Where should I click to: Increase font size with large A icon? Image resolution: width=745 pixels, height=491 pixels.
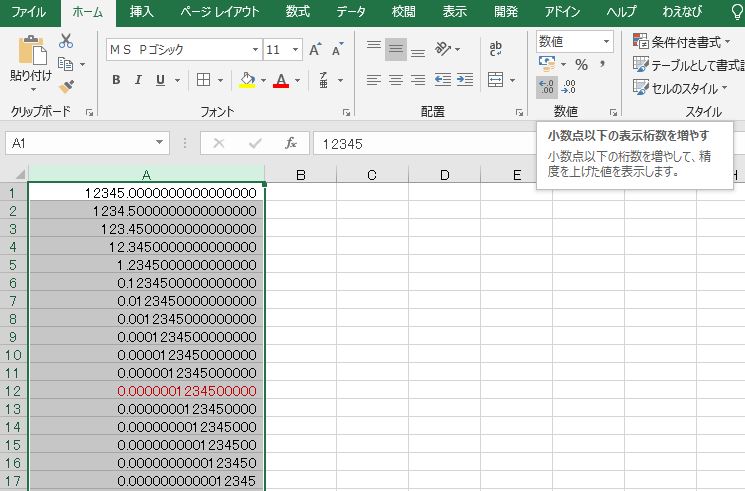(315, 49)
